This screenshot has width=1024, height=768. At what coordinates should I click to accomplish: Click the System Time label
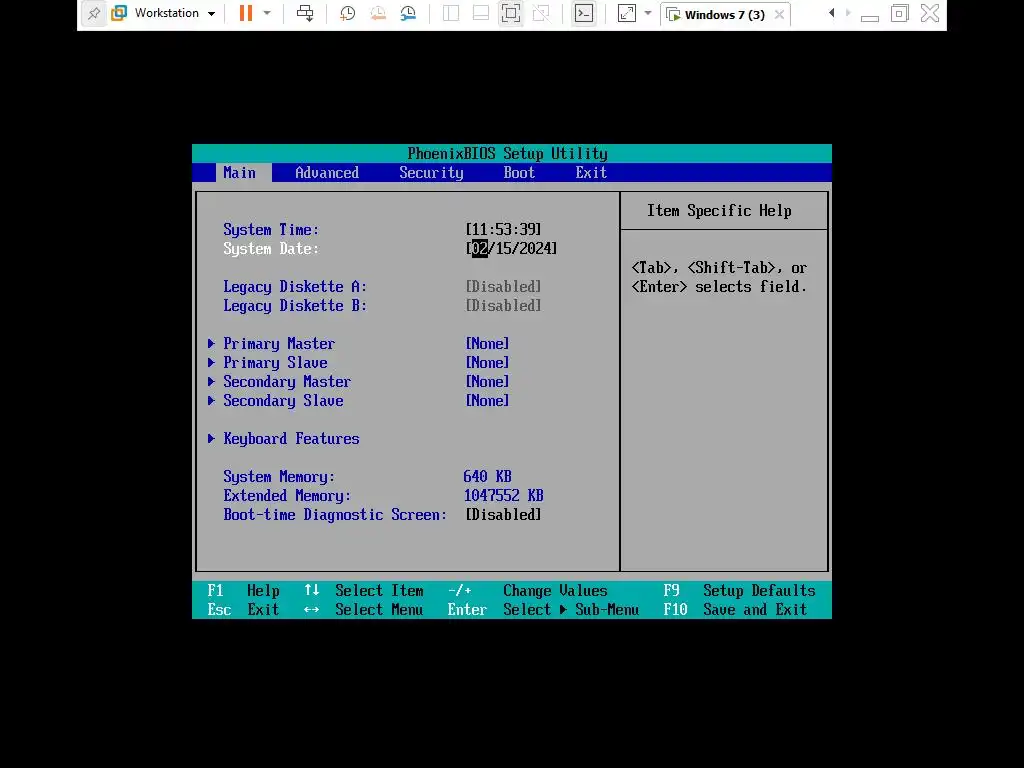coord(271,229)
